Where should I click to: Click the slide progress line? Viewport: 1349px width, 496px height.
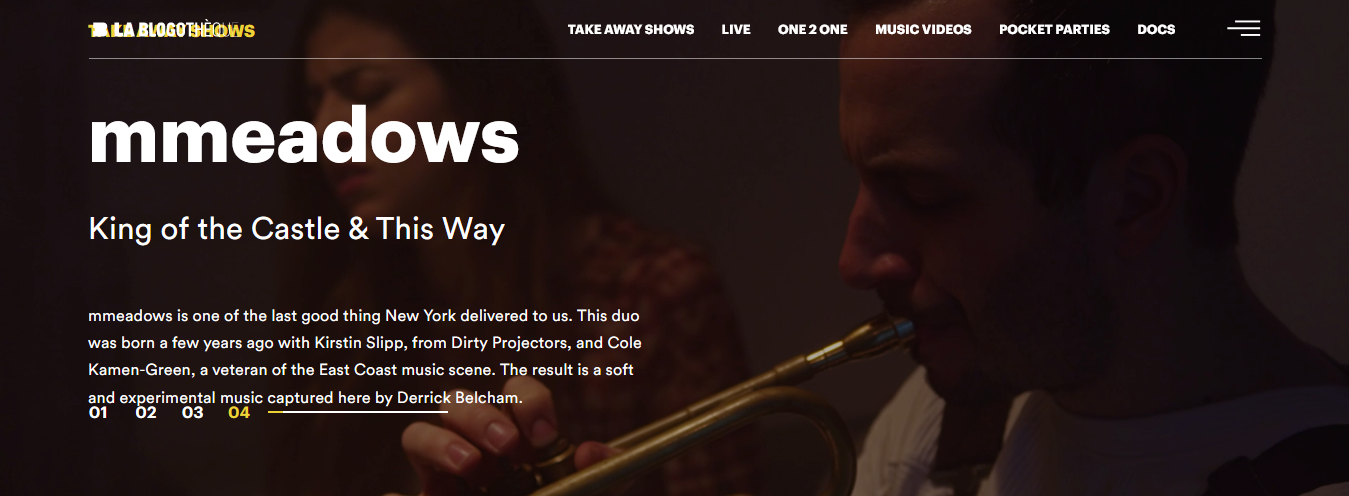point(358,412)
